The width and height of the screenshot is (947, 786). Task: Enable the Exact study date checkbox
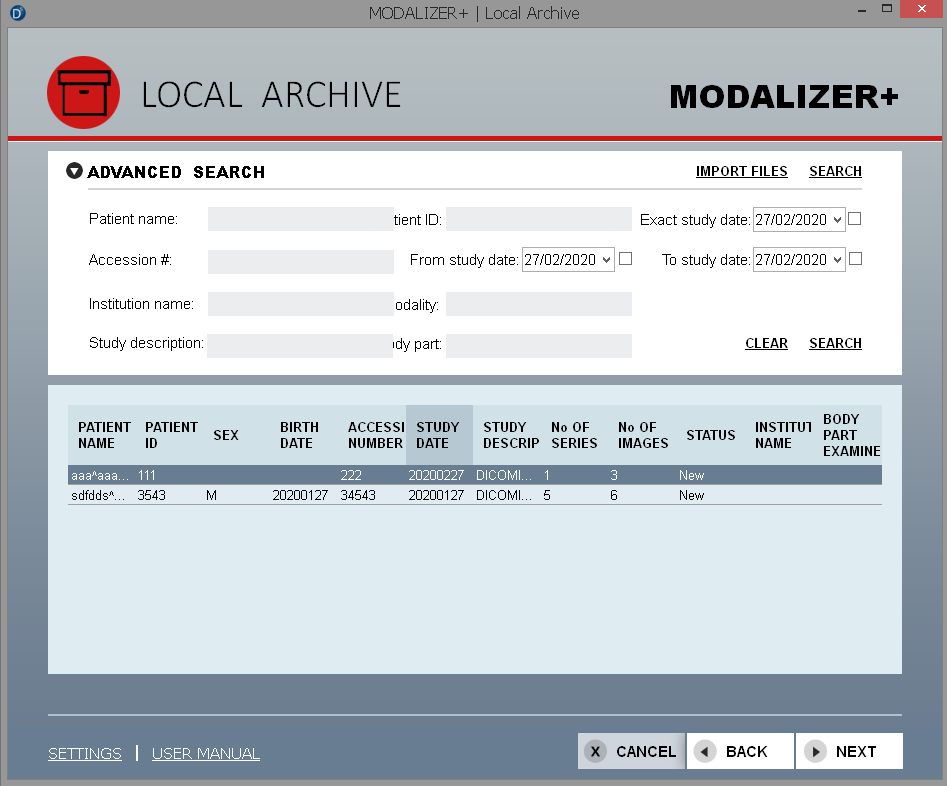click(x=855, y=219)
